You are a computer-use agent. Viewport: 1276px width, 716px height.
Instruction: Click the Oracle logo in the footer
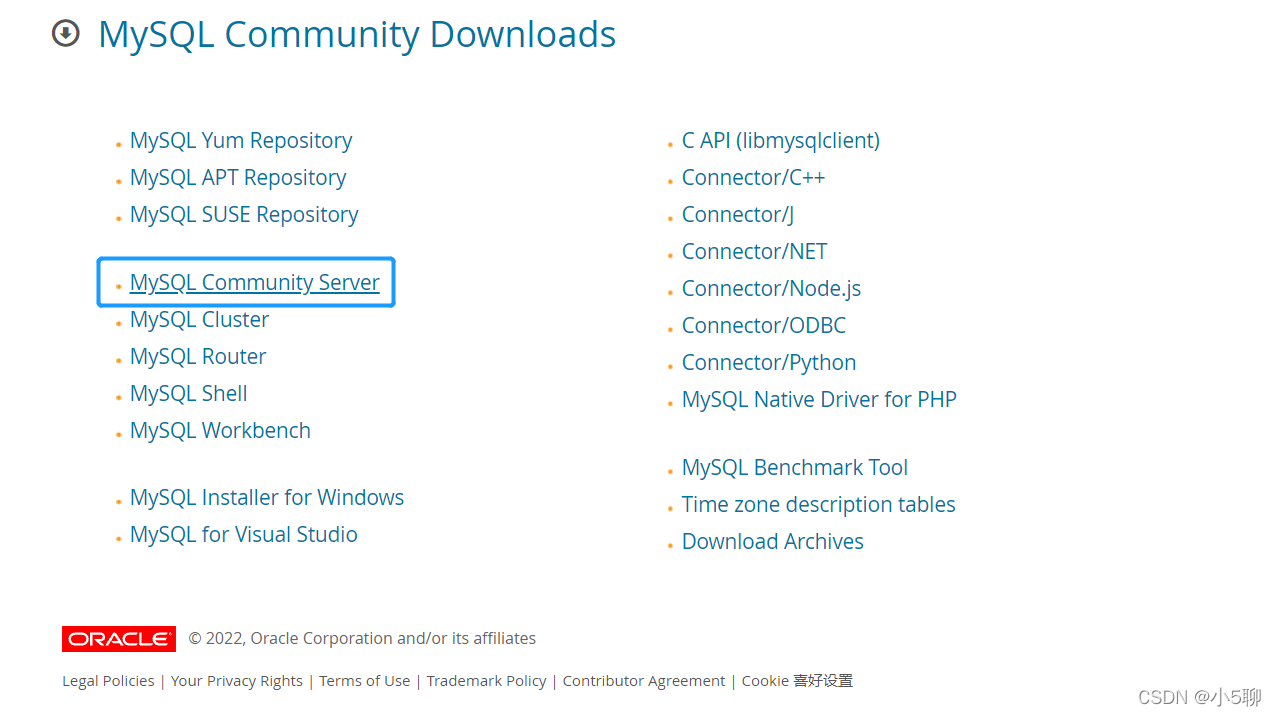119,639
